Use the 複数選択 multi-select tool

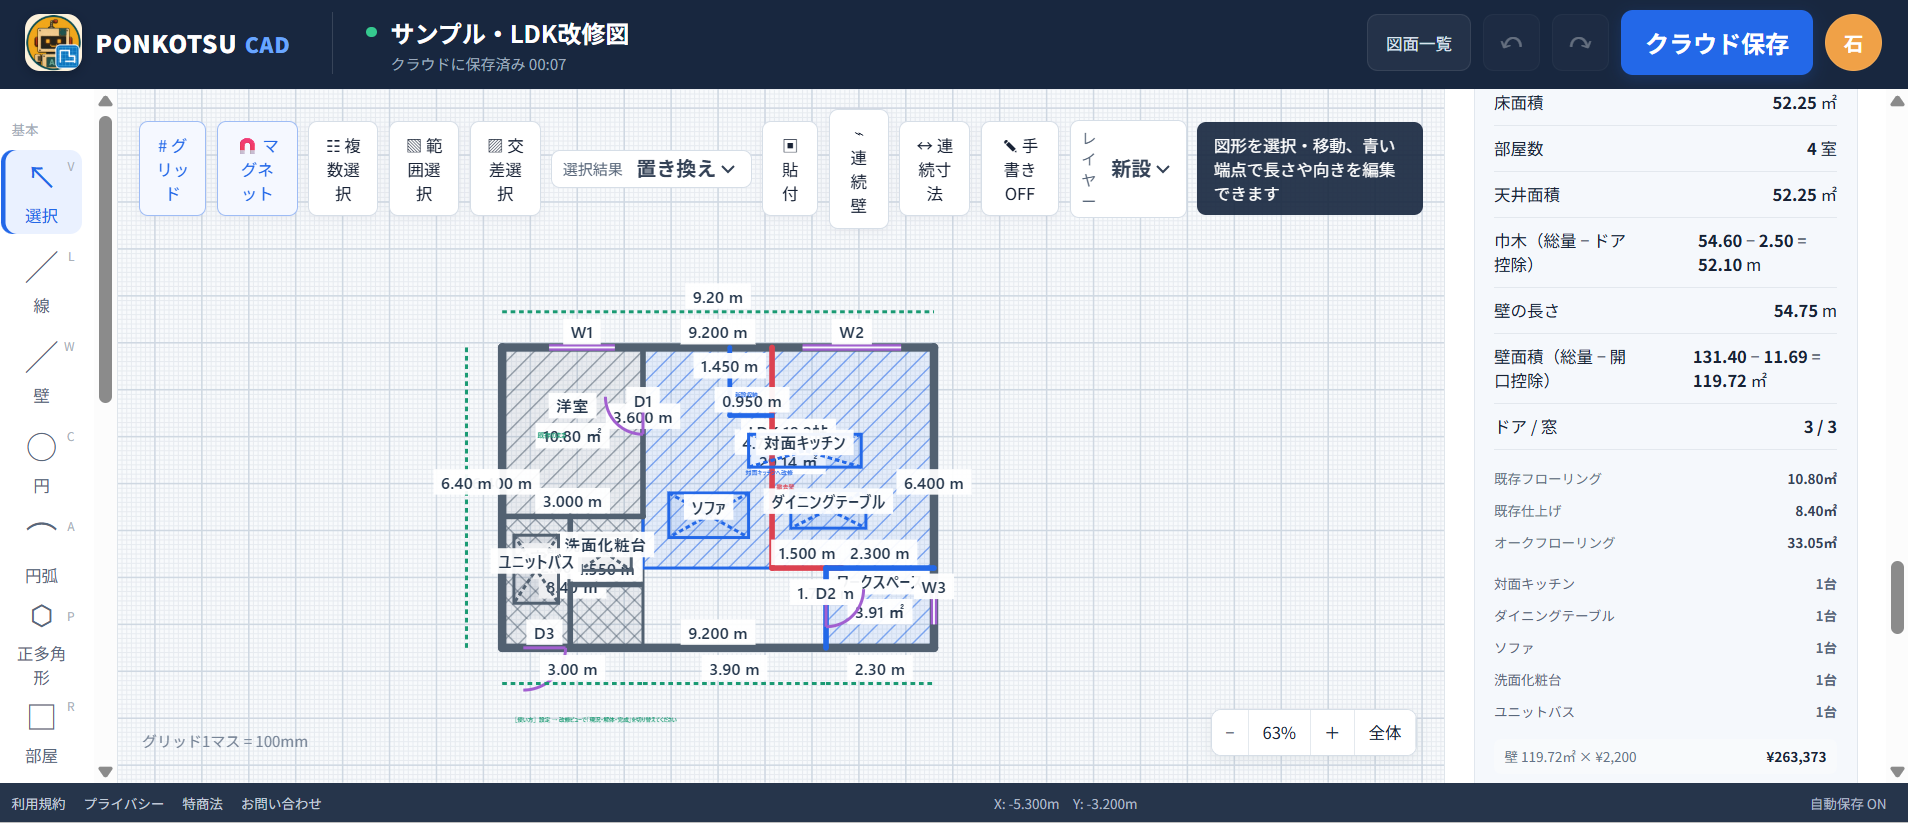pyautogui.click(x=343, y=169)
